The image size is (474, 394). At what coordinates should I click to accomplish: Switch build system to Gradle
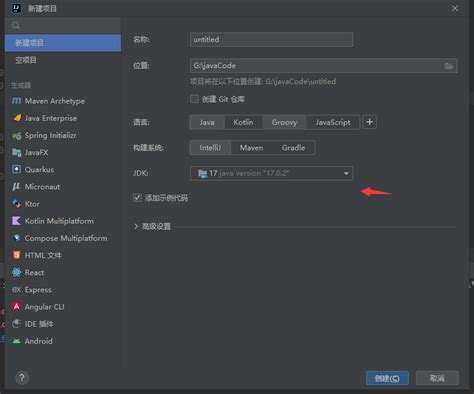tap(293, 148)
